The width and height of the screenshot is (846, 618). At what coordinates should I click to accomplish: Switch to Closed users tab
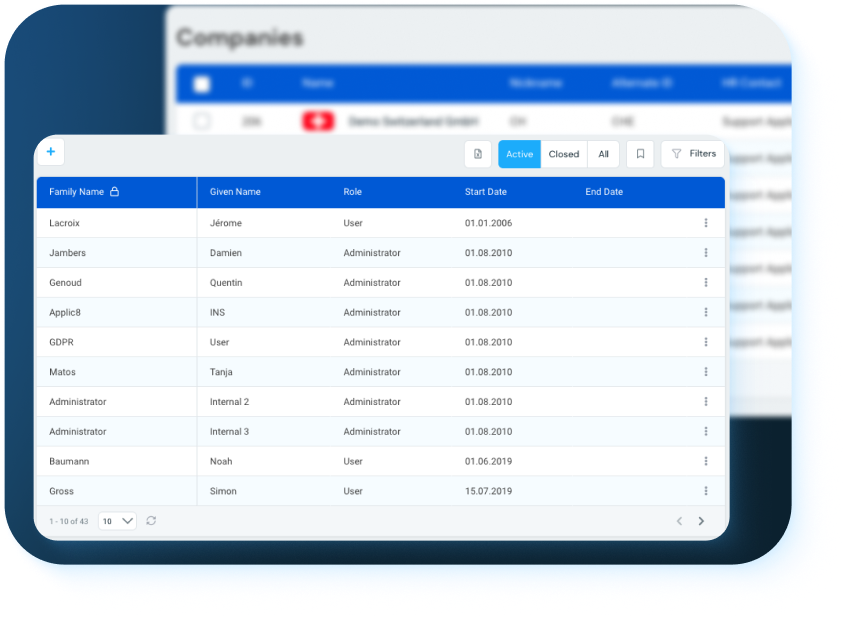pos(564,154)
